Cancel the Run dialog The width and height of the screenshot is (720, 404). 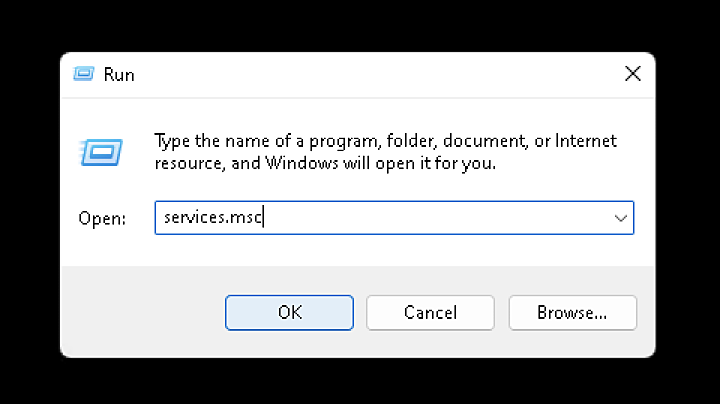click(x=430, y=312)
